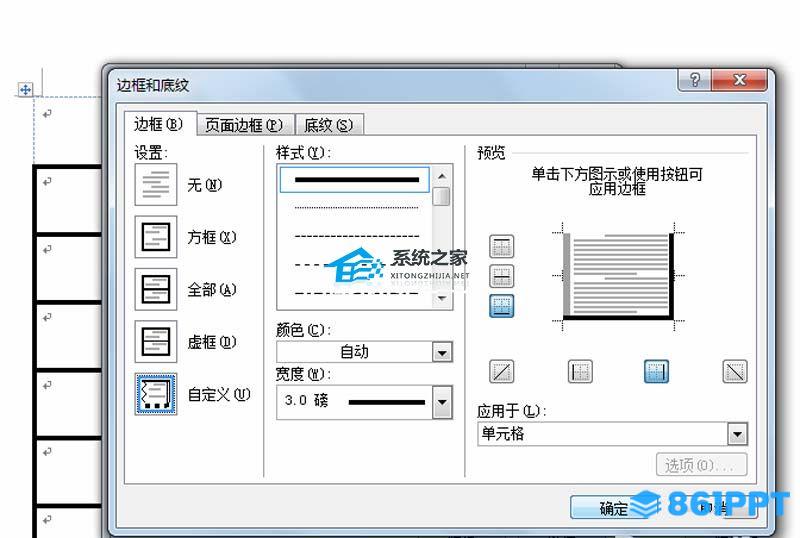Click the 单元格 text in apply-to box
This screenshot has width=800, height=538.
(x=503, y=434)
